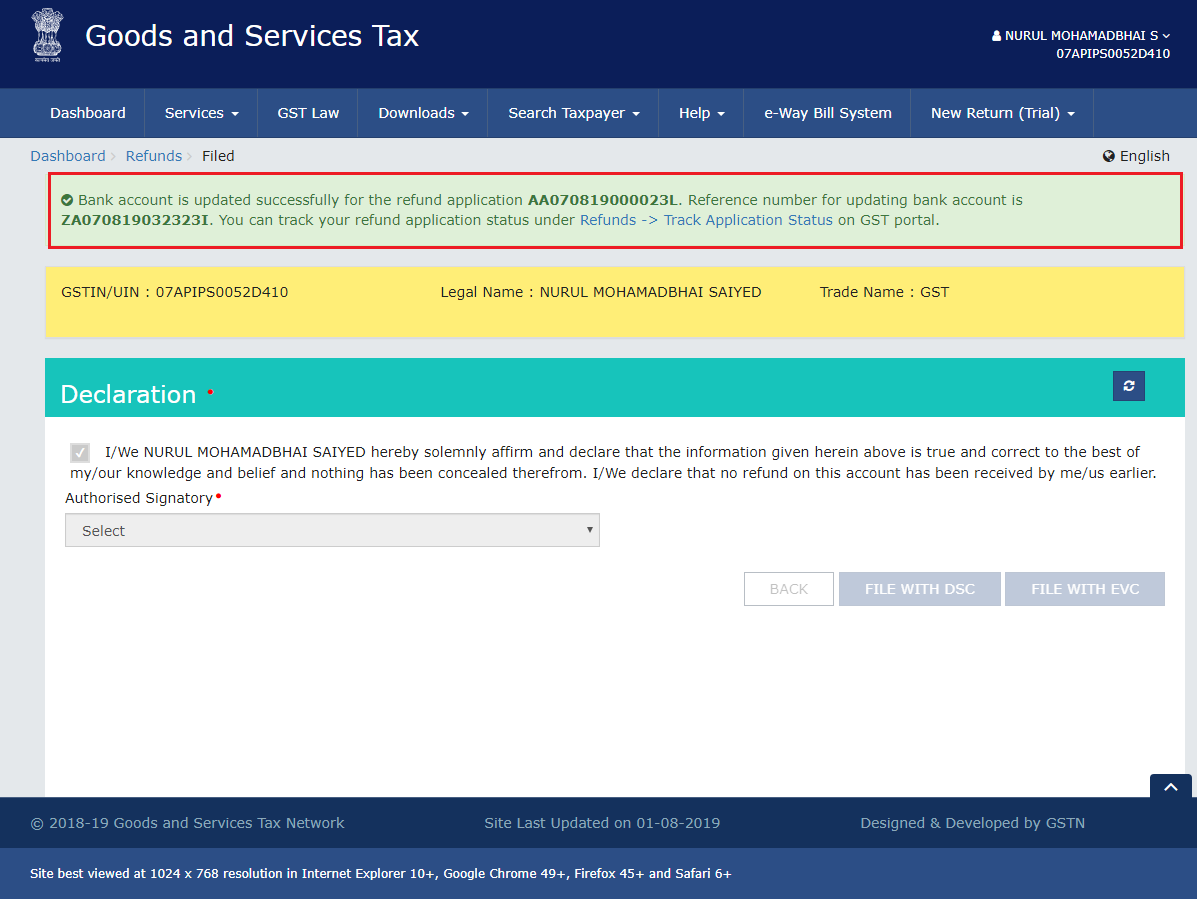Follow the Refunds breadcrumb link
Screen dimensions: 1197x899
153,156
